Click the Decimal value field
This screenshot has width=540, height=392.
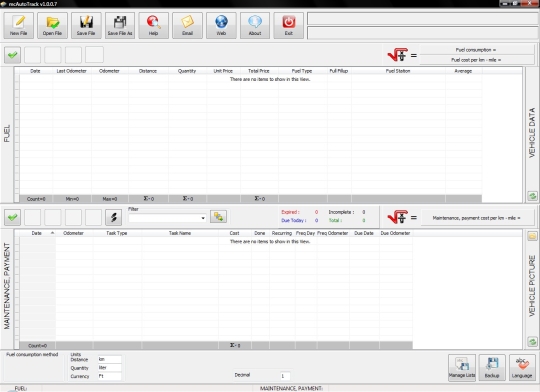[285, 376]
